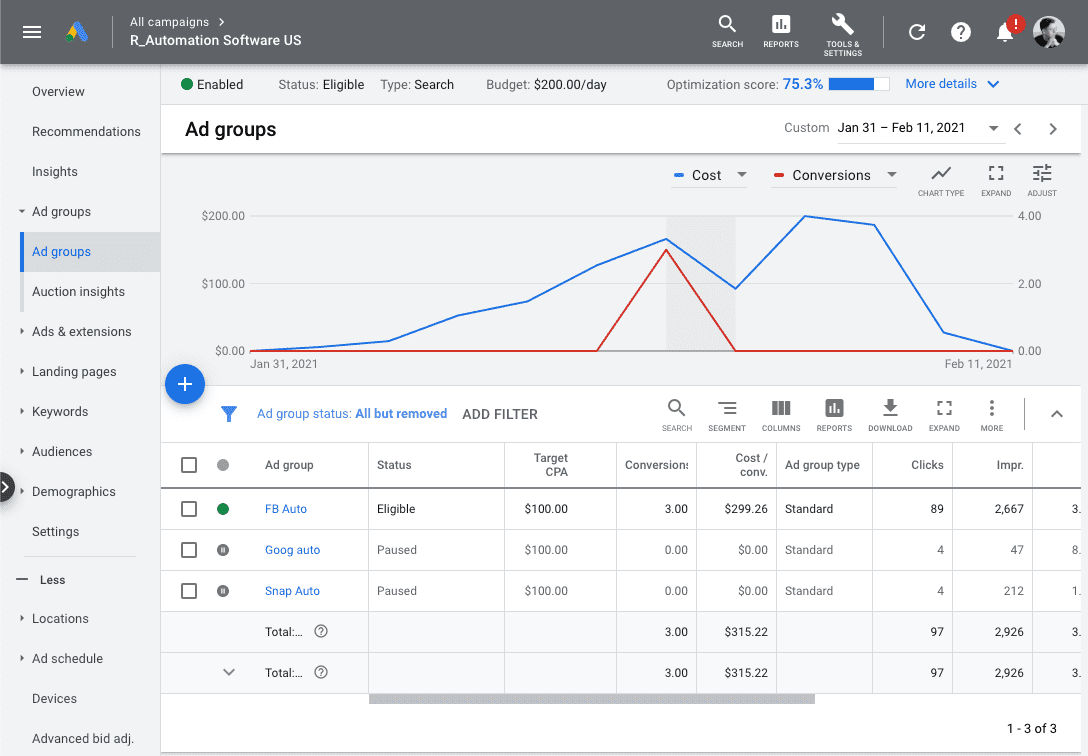Open the Cost metric dropdown
The width and height of the screenshot is (1088, 756).
tap(711, 175)
